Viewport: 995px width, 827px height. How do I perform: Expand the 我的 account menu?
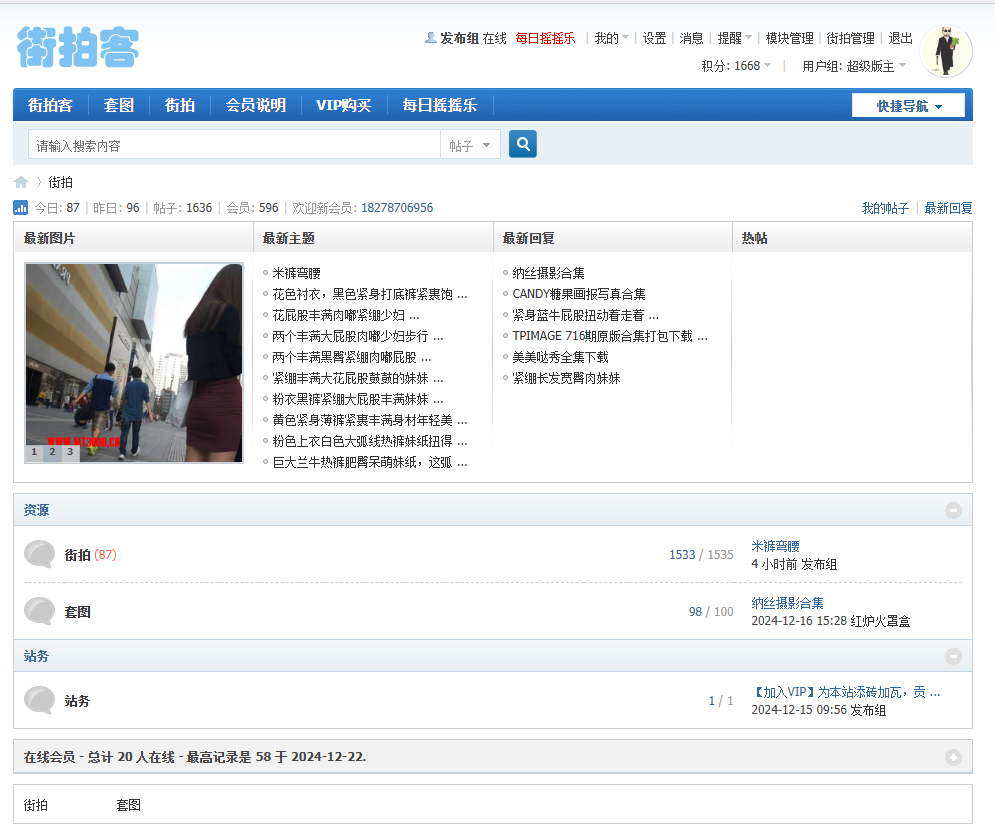click(x=611, y=38)
